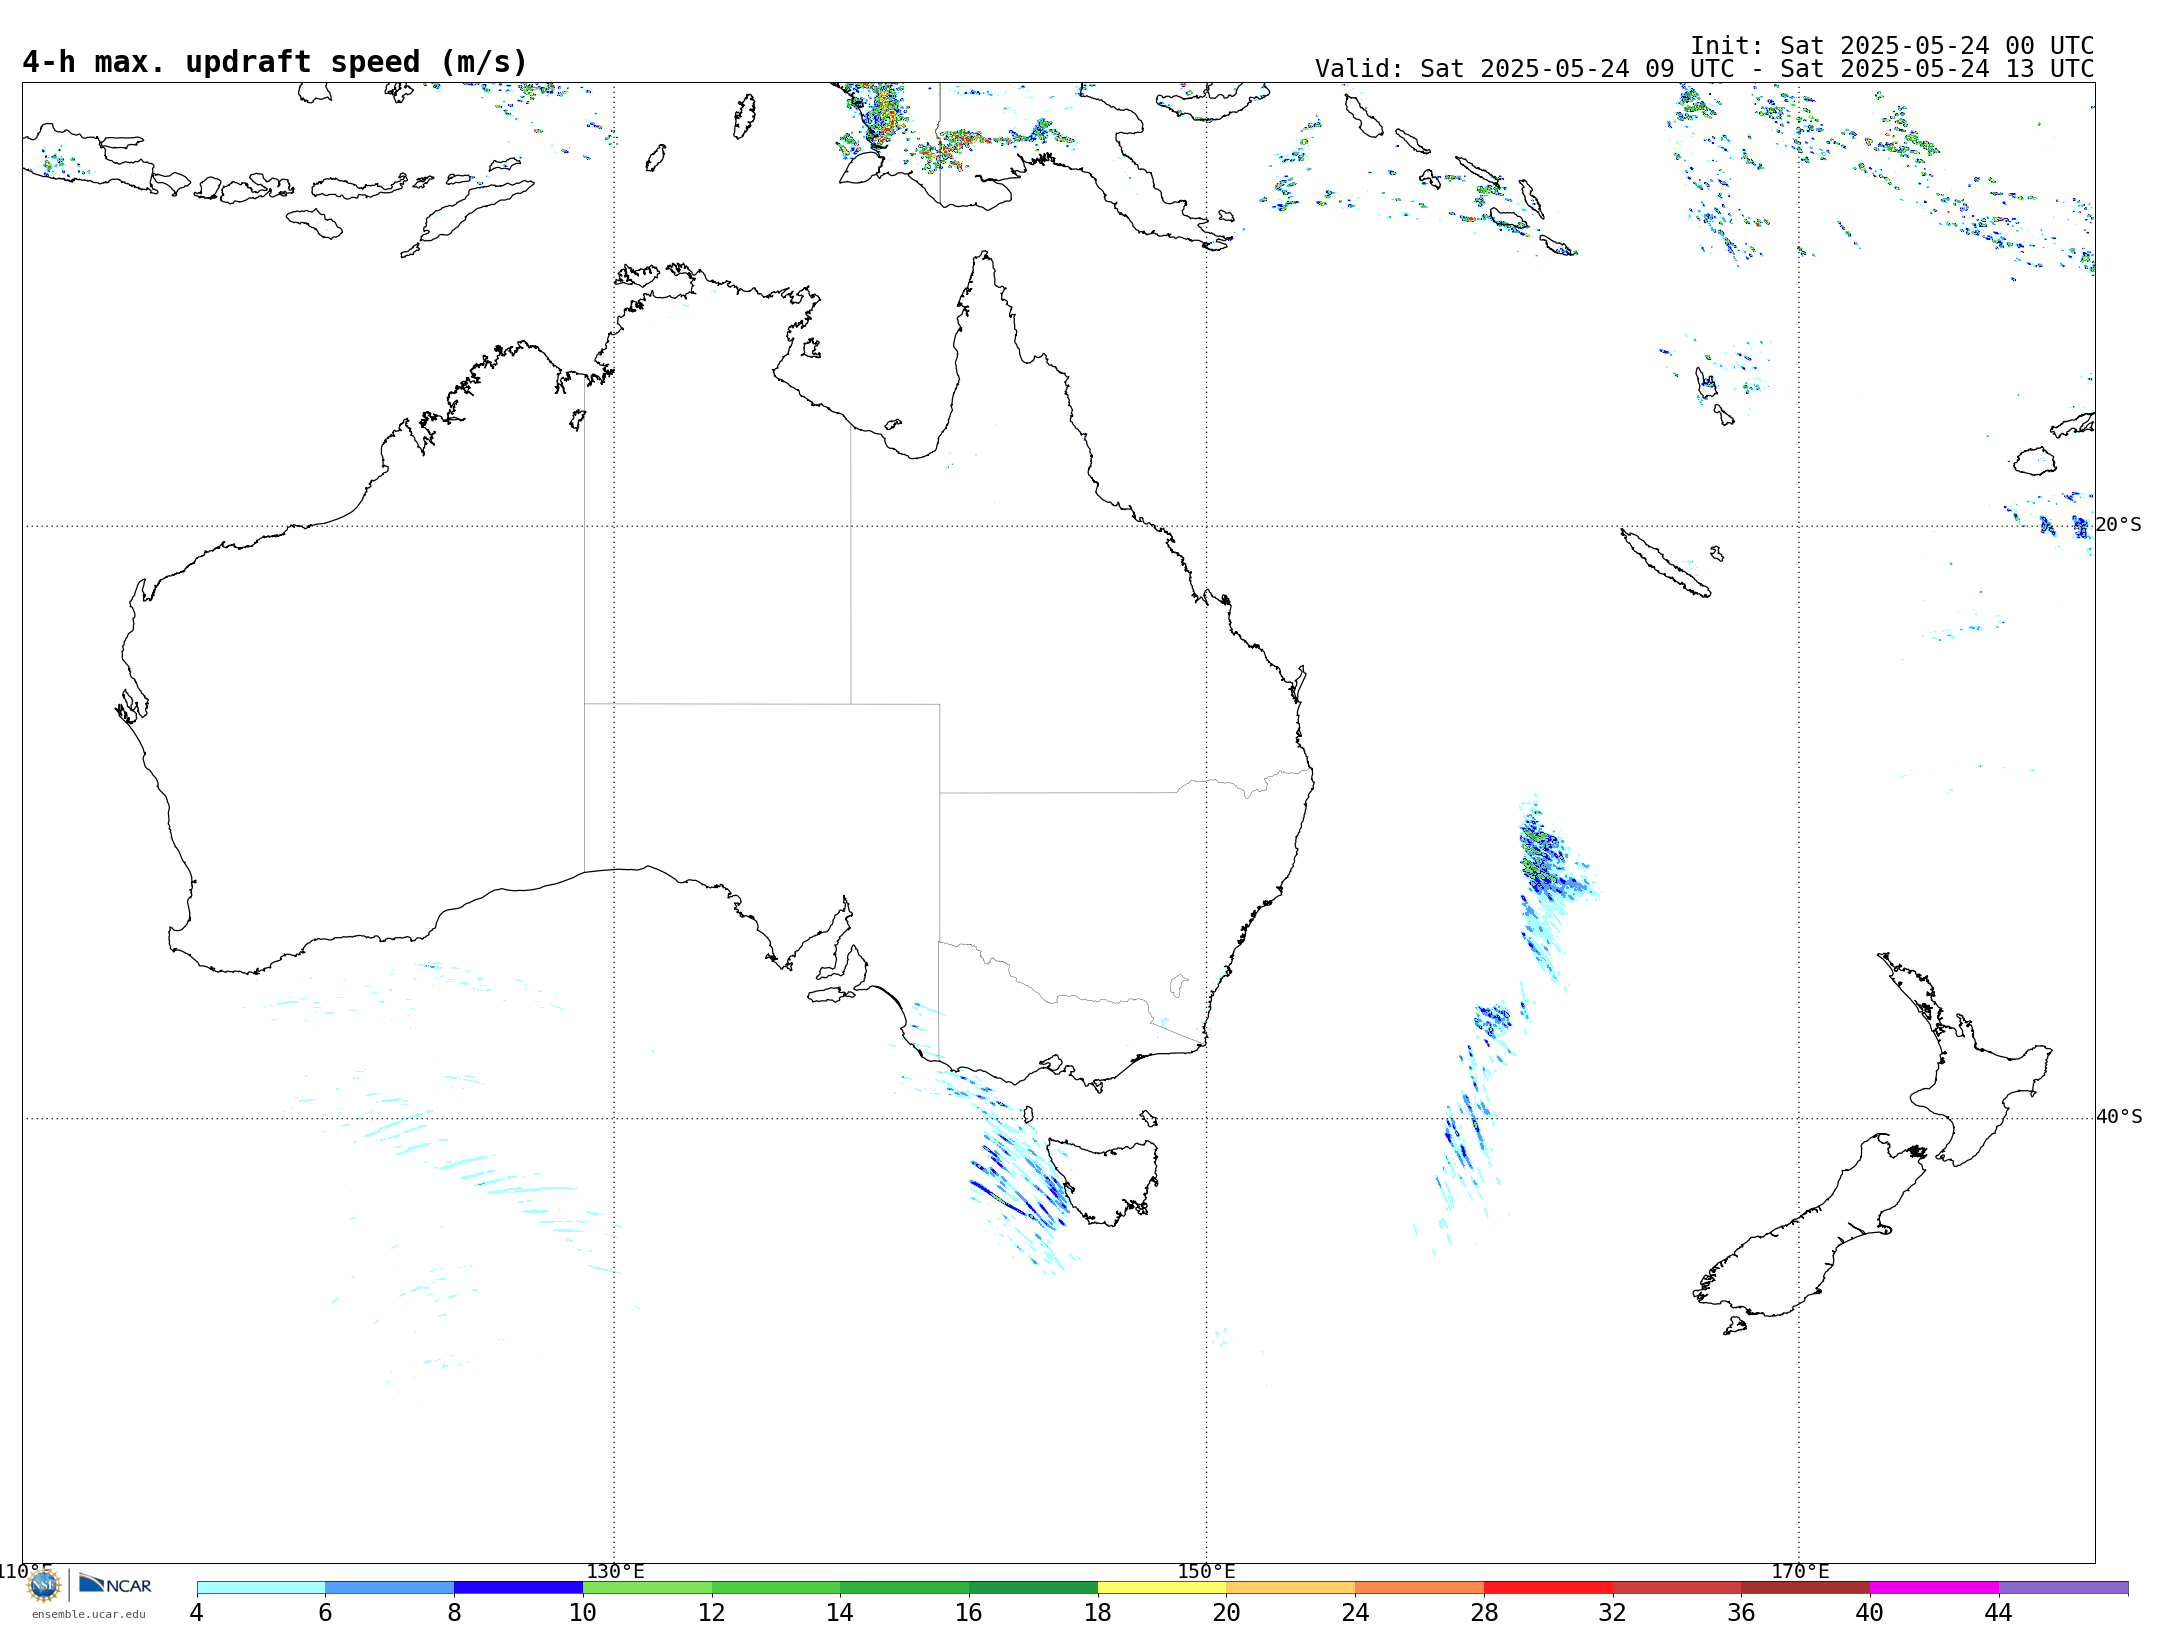Select the magenta 40–44 m/s swatch
Screen dimensions: 2160x1626
(1934, 1588)
